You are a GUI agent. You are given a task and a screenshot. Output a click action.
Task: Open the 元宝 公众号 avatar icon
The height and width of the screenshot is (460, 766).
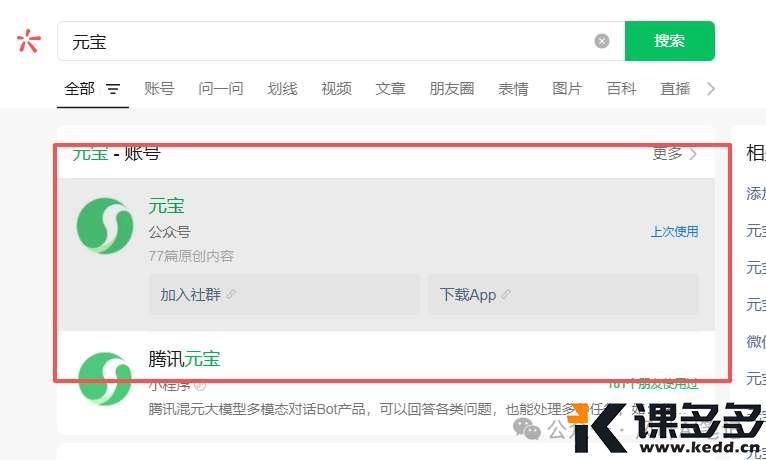[105, 226]
